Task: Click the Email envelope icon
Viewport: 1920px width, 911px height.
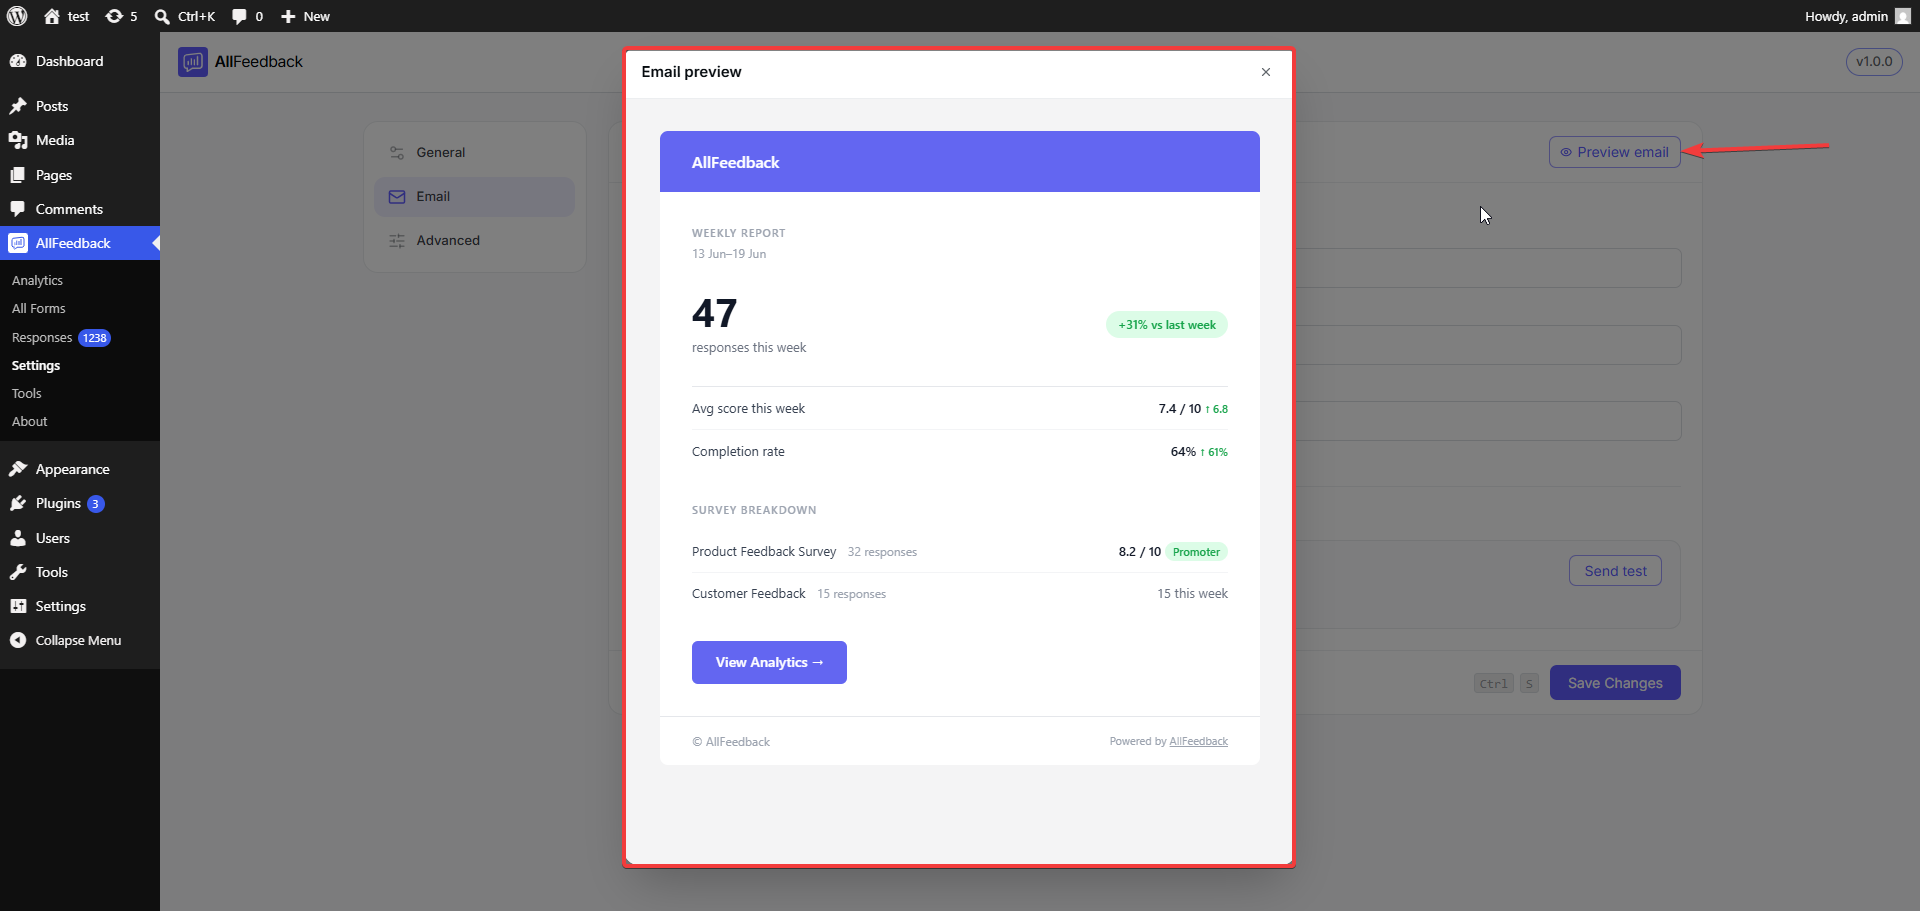Action: (397, 197)
